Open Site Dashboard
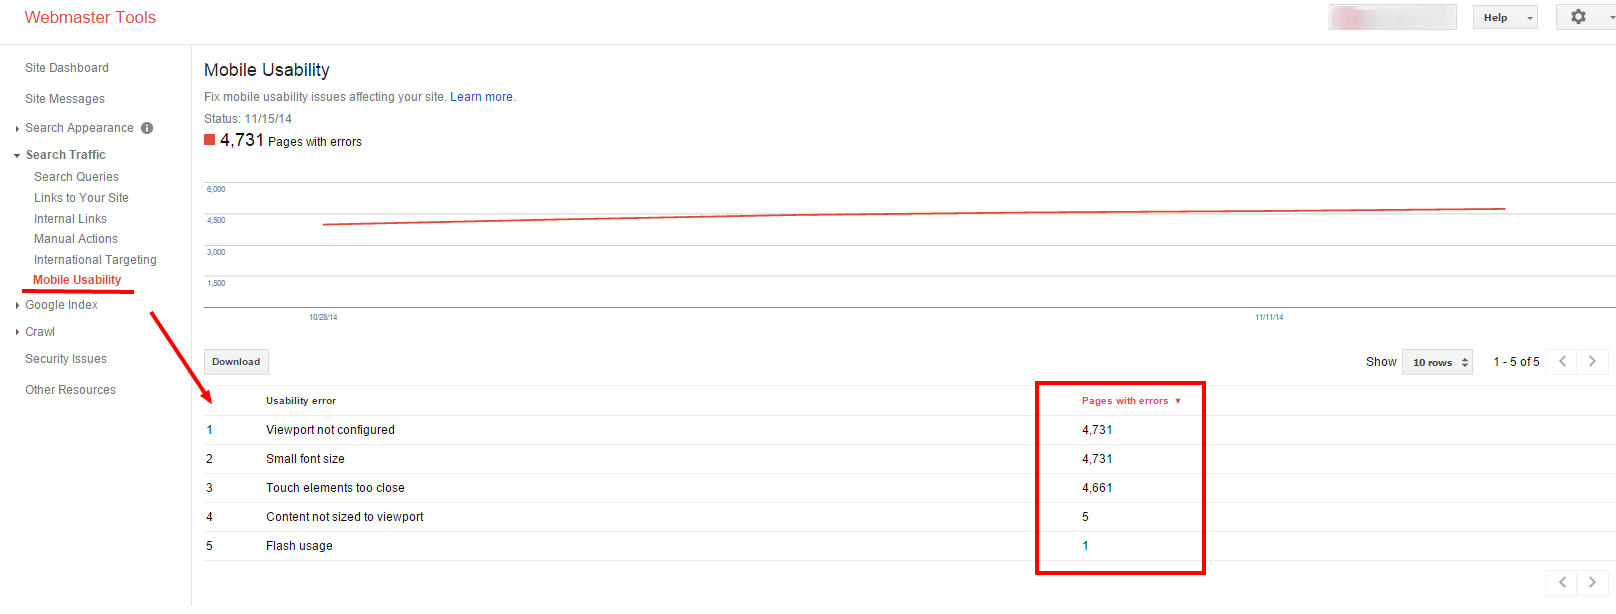1616x614 pixels. tap(67, 68)
